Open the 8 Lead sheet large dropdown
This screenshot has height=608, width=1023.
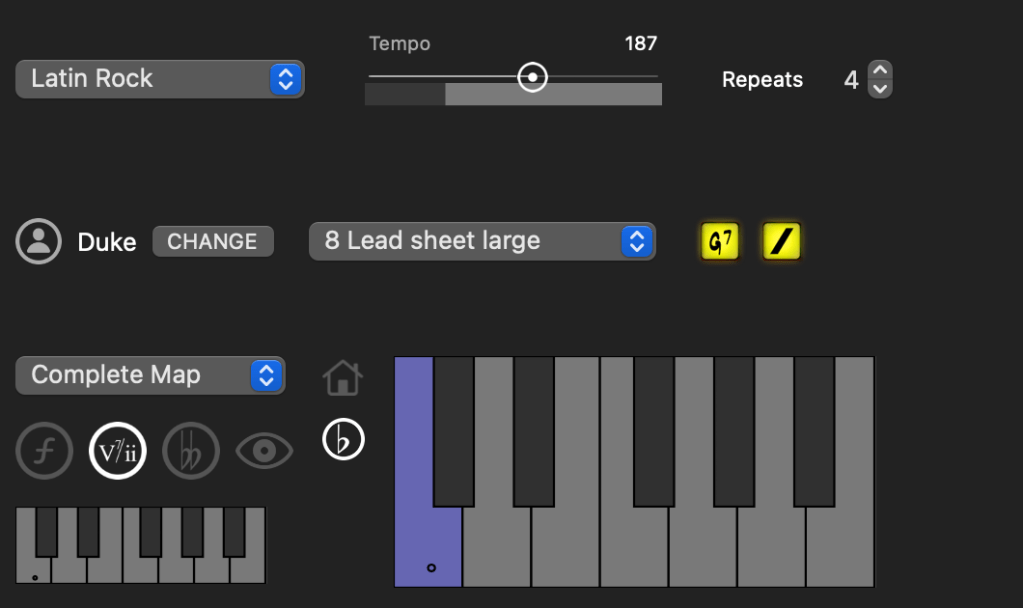click(482, 241)
